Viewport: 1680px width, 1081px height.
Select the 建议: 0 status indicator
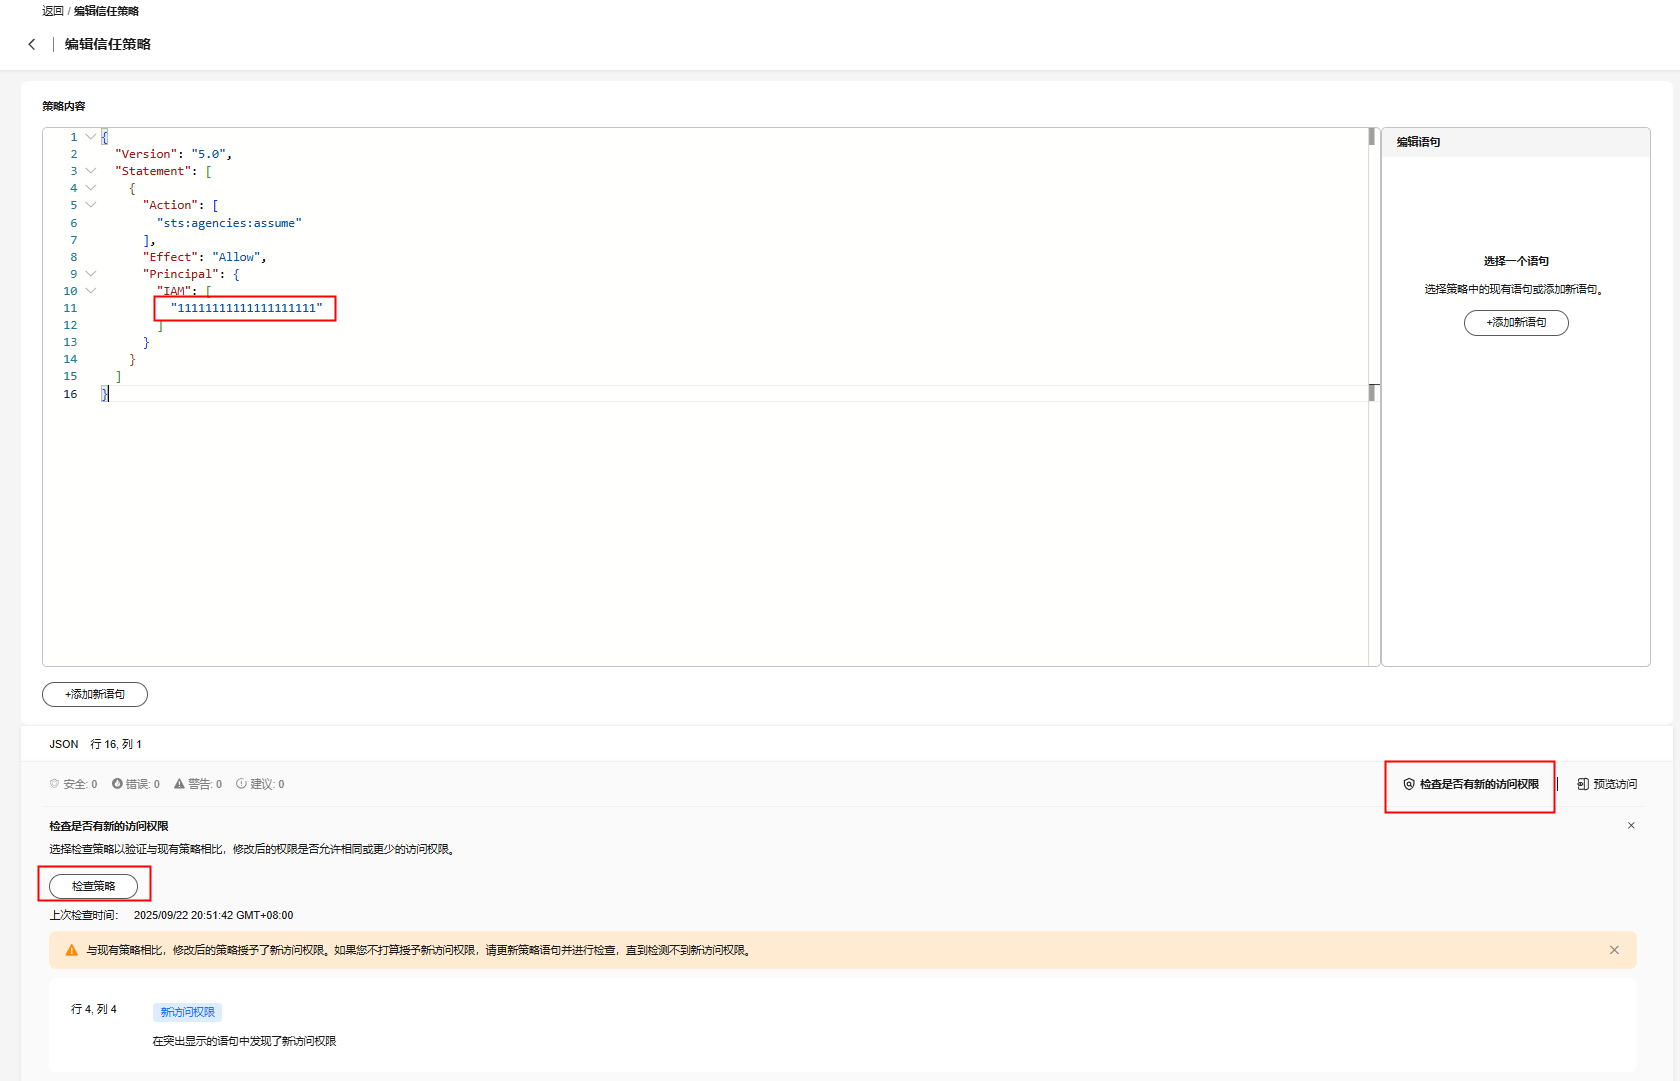point(260,784)
